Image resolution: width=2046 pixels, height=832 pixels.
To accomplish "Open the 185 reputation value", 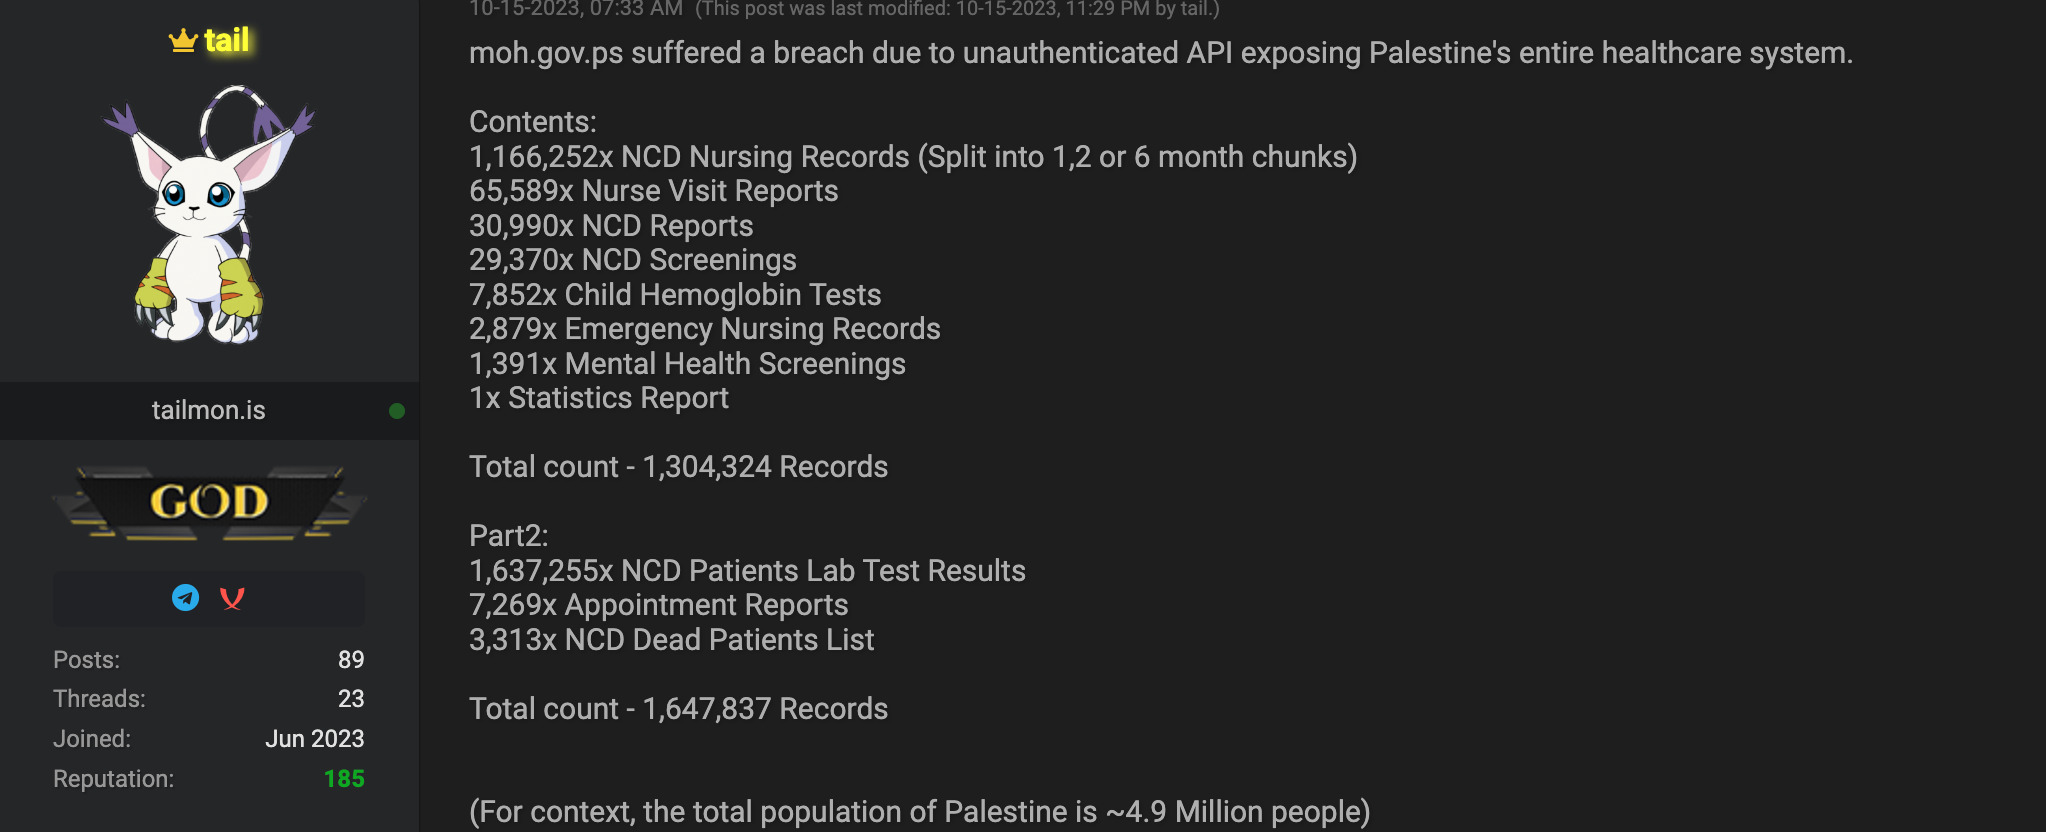I will pyautogui.click(x=344, y=779).
